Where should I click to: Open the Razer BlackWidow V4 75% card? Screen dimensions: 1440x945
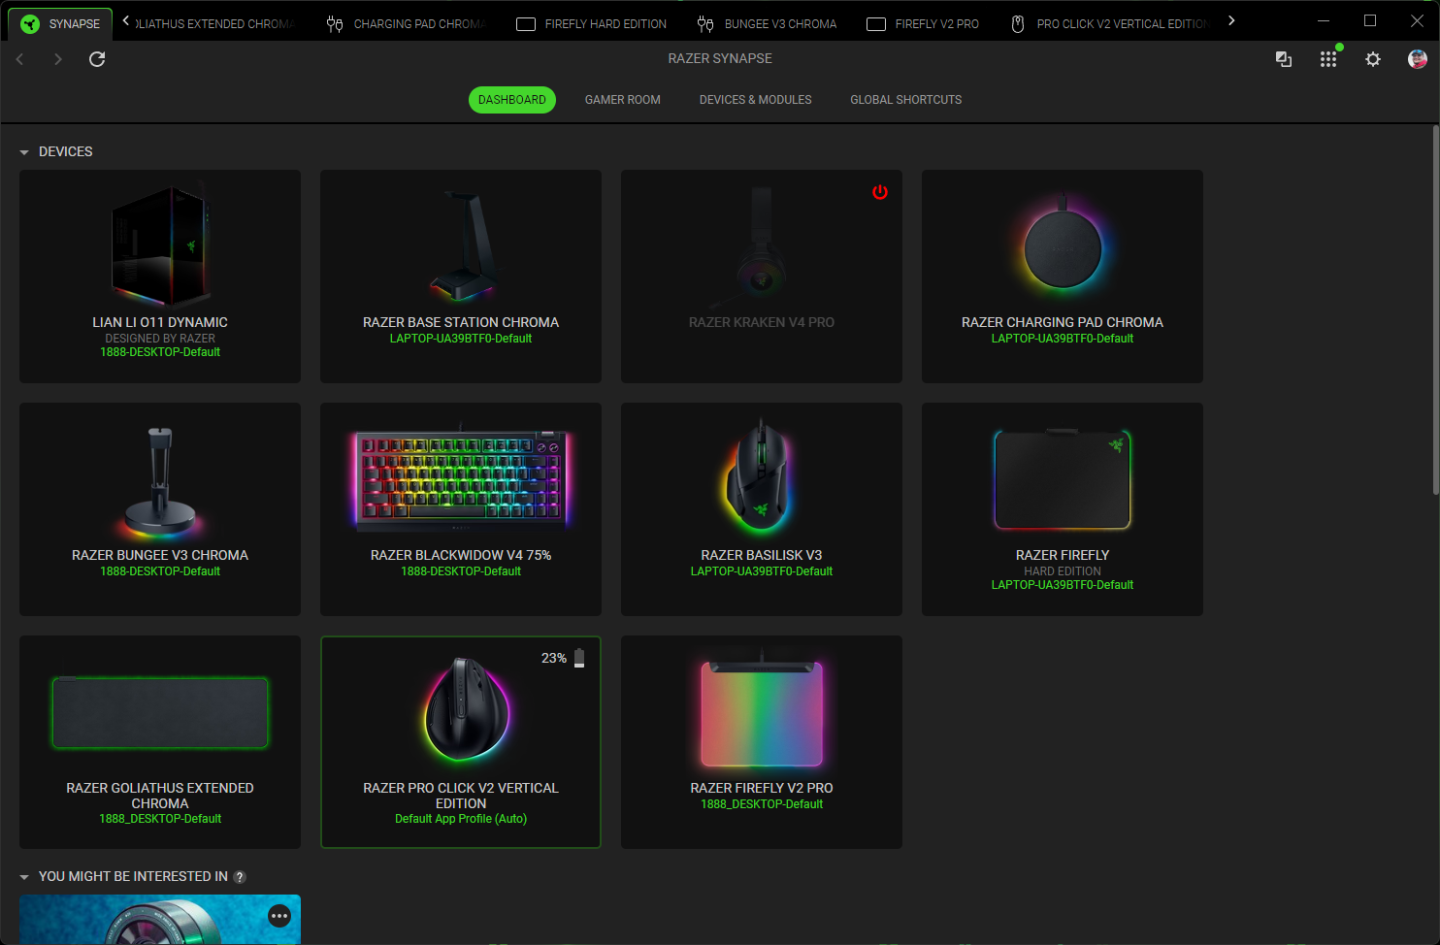pos(461,509)
